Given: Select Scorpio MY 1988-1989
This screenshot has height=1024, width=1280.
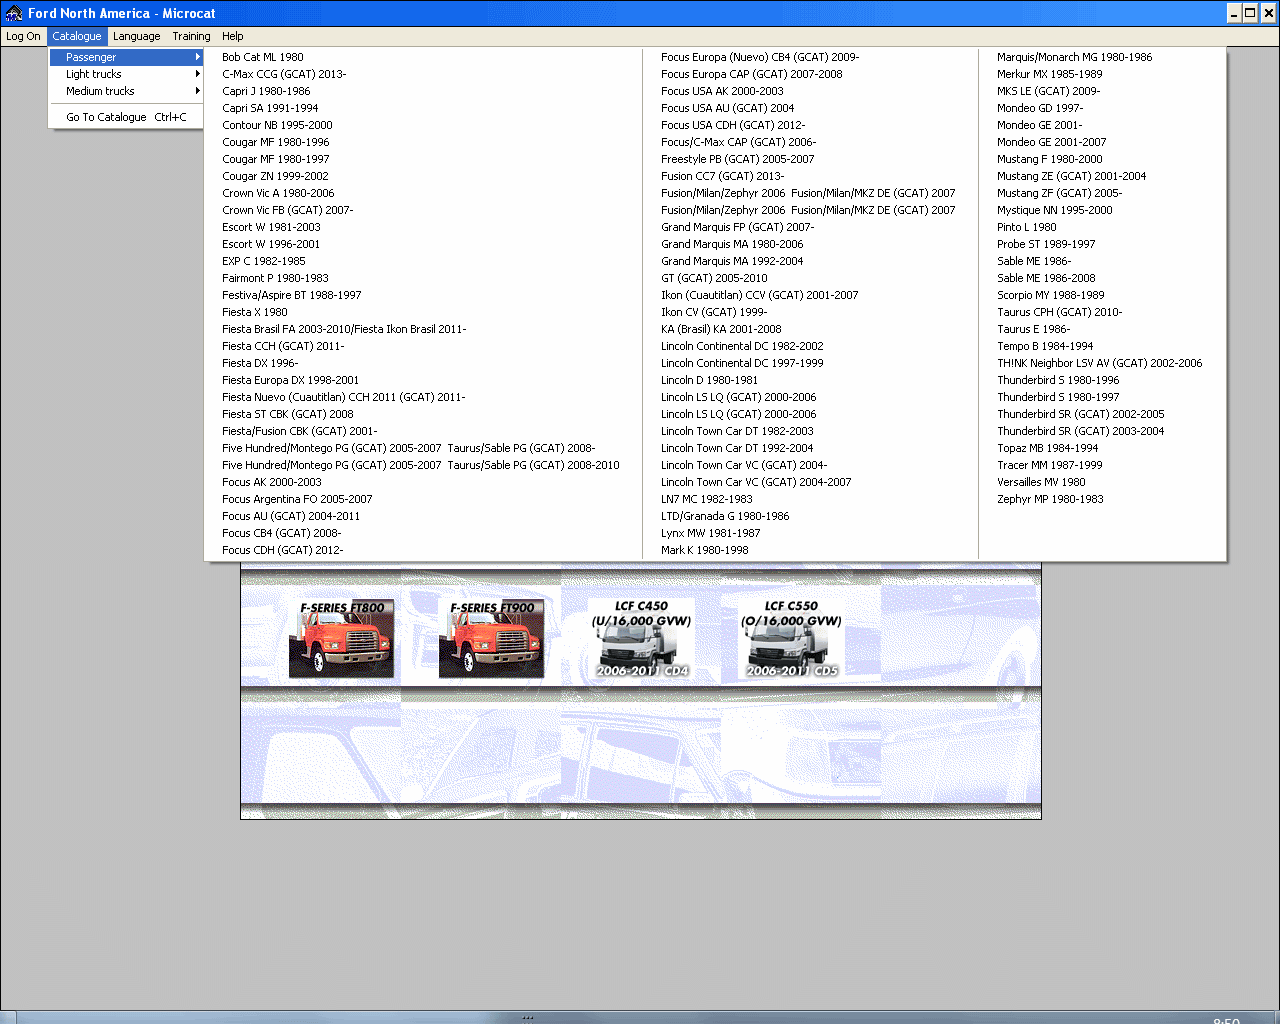Looking at the screenshot, I should click(x=1050, y=295).
